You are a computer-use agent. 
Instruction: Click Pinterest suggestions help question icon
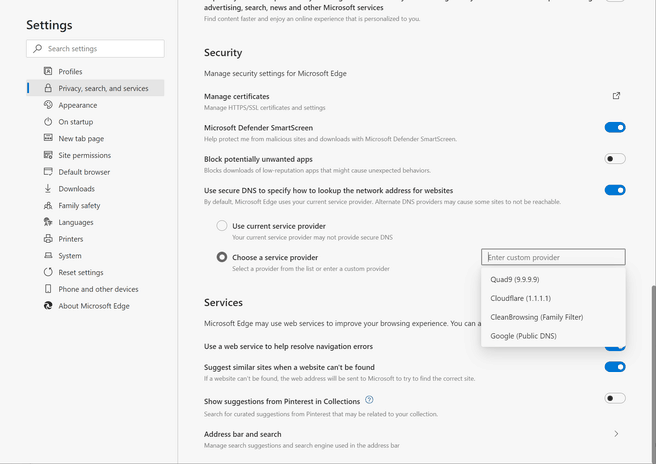[x=369, y=400]
